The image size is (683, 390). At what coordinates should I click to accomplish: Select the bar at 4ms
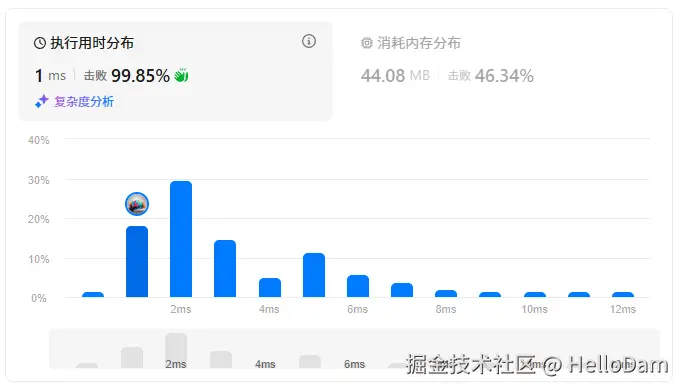point(270,288)
